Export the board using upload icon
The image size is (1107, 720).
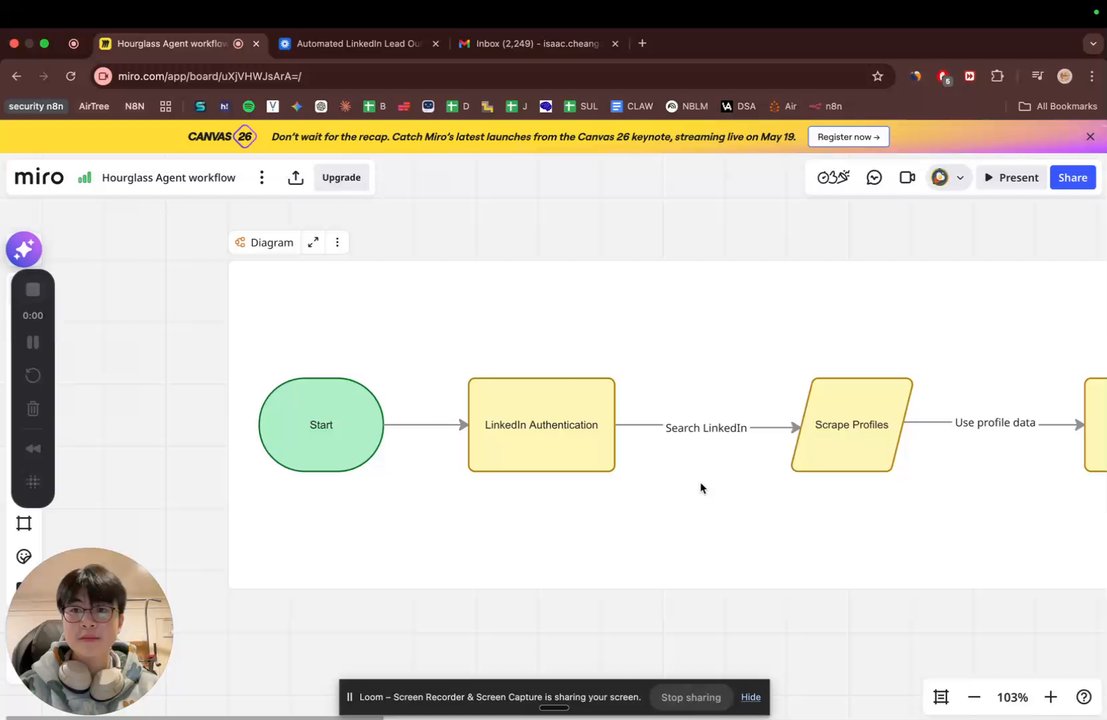click(296, 177)
